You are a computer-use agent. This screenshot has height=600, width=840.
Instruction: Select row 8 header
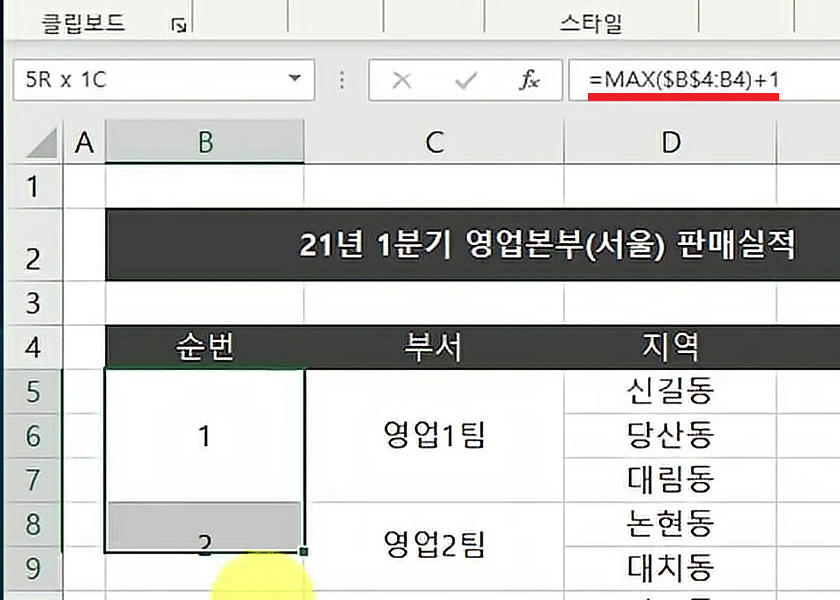(x=33, y=524)
